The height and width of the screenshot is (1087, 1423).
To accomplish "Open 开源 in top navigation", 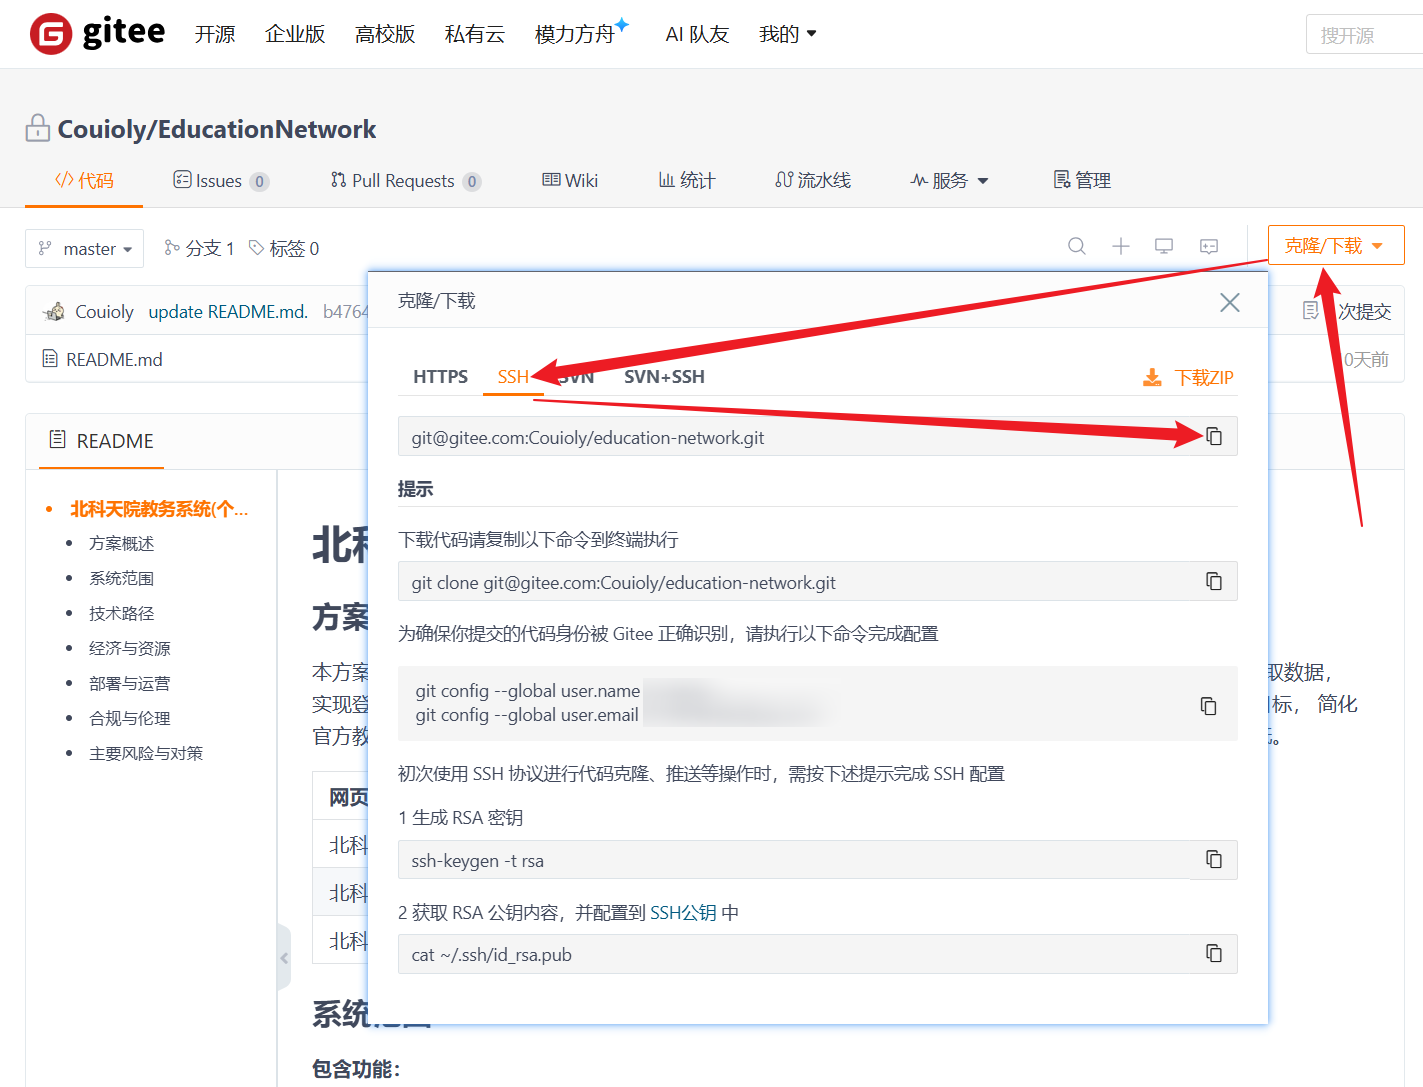I will tap(215, 34).
